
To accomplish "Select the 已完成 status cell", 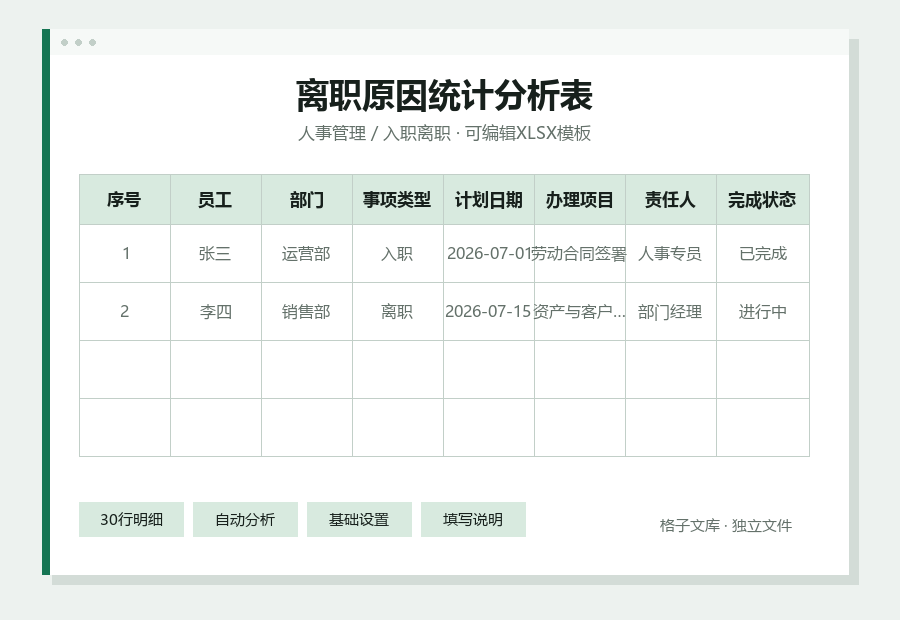I will tap(763, 254).
